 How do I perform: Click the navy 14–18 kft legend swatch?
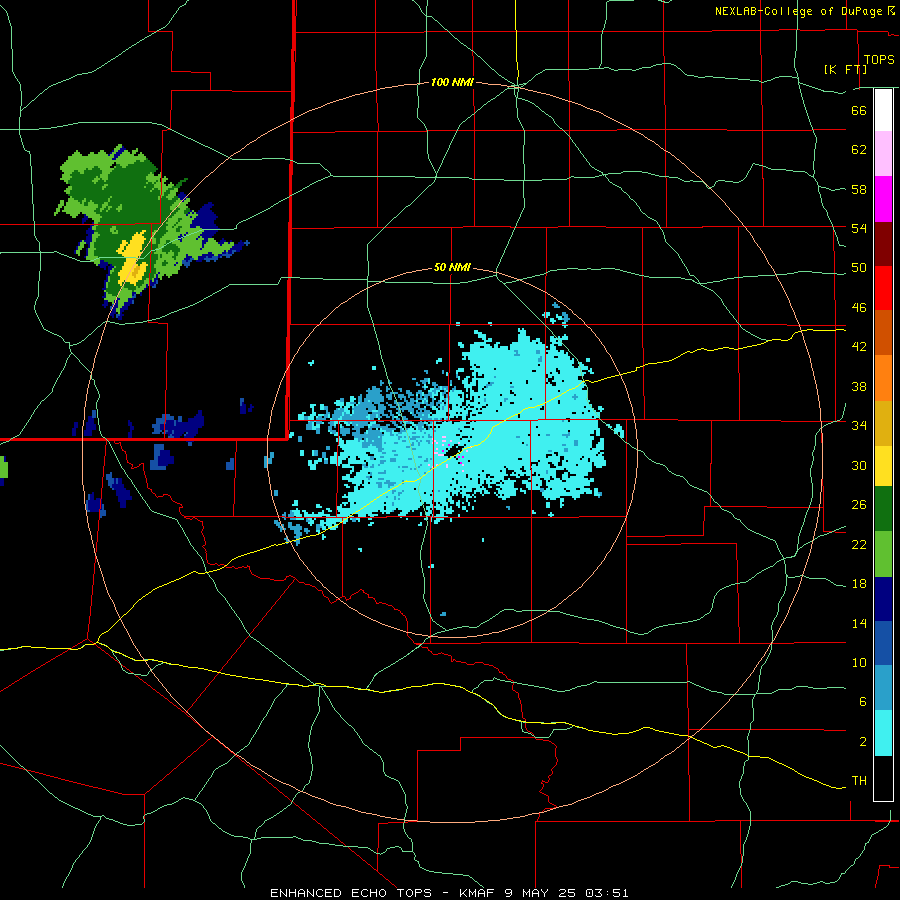pos(883,599)
